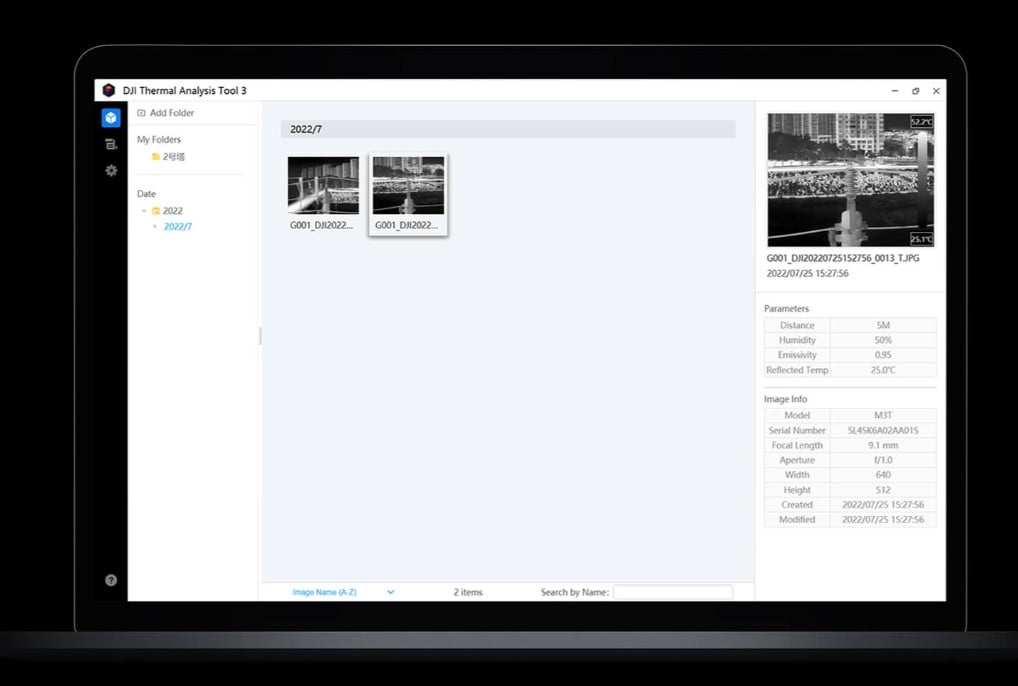Click the 2022/7 group header bar
The width and height of the screenshot is (1018, 686).
coord(508,129)
